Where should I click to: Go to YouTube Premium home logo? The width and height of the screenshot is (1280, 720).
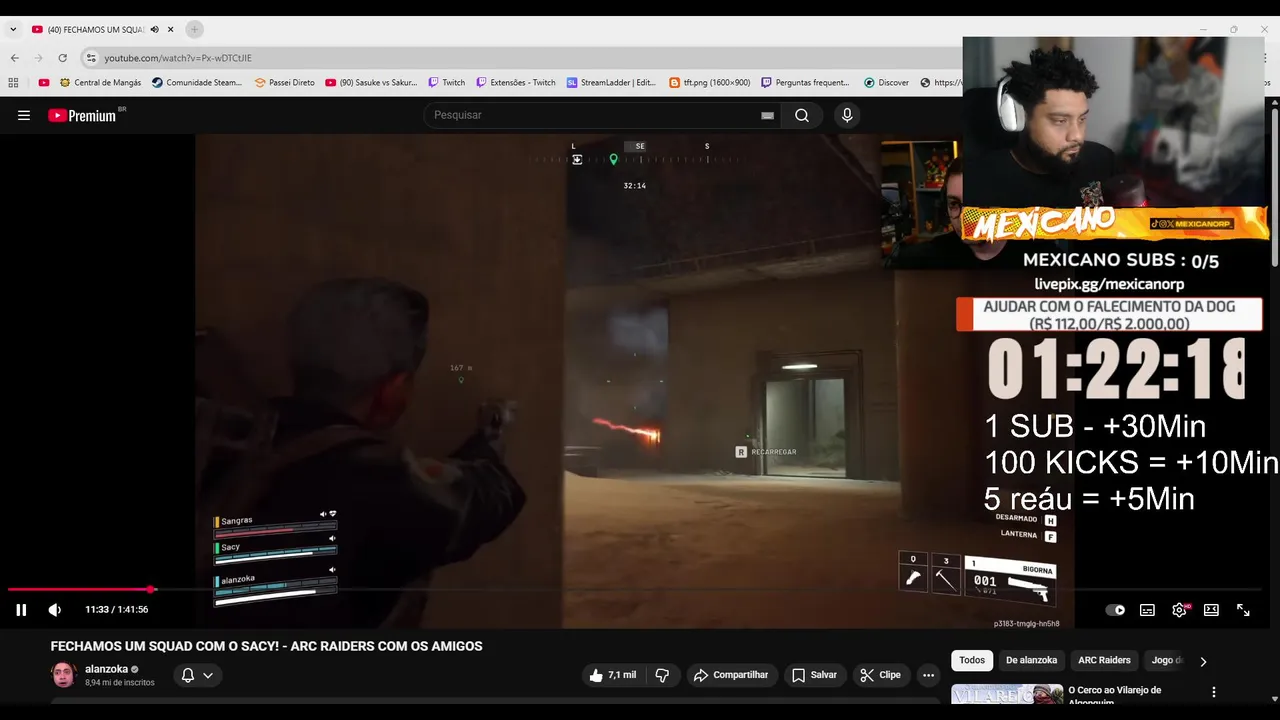click(82, 115)
